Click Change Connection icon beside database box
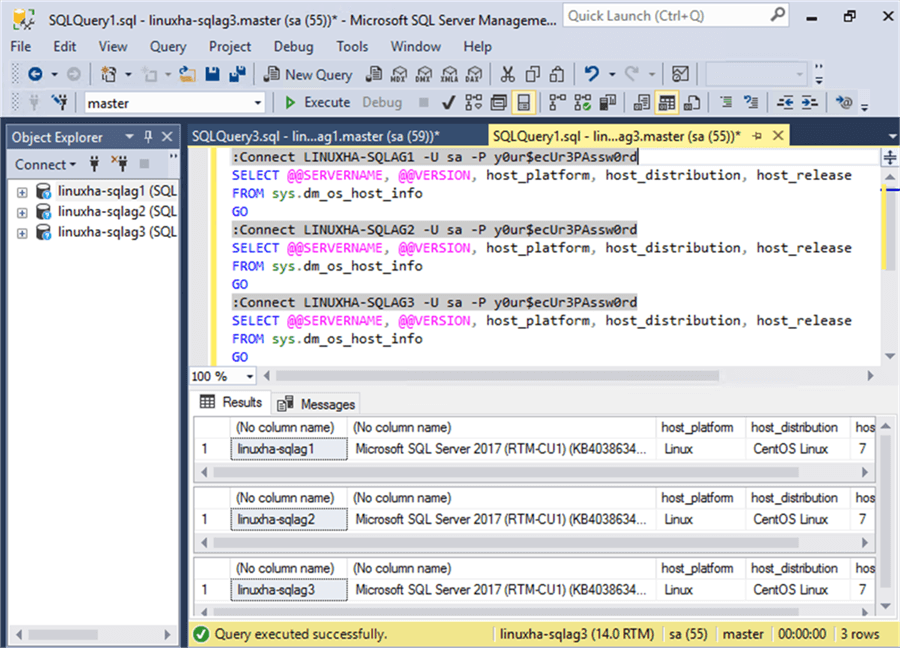Image resolution: width=900 pixels, height=648 pixels. click(59, 102)
